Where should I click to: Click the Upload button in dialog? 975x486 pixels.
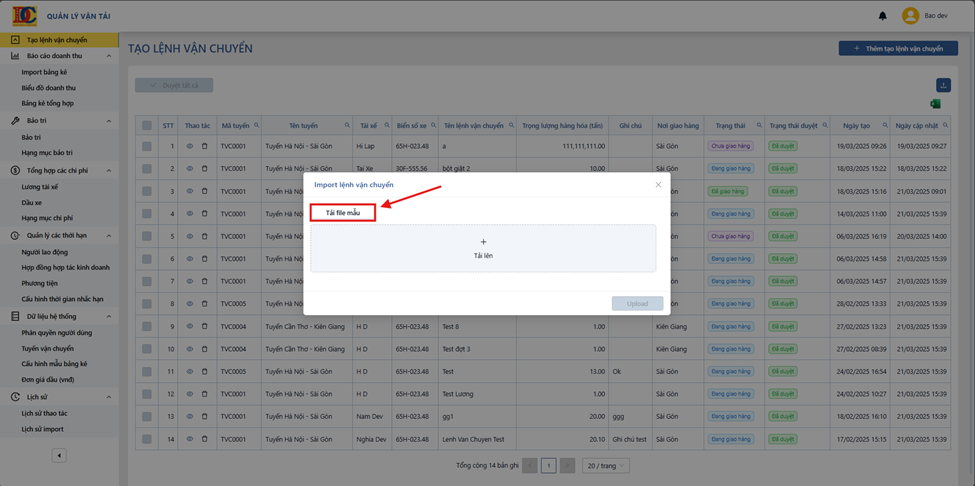pos(637,303)
